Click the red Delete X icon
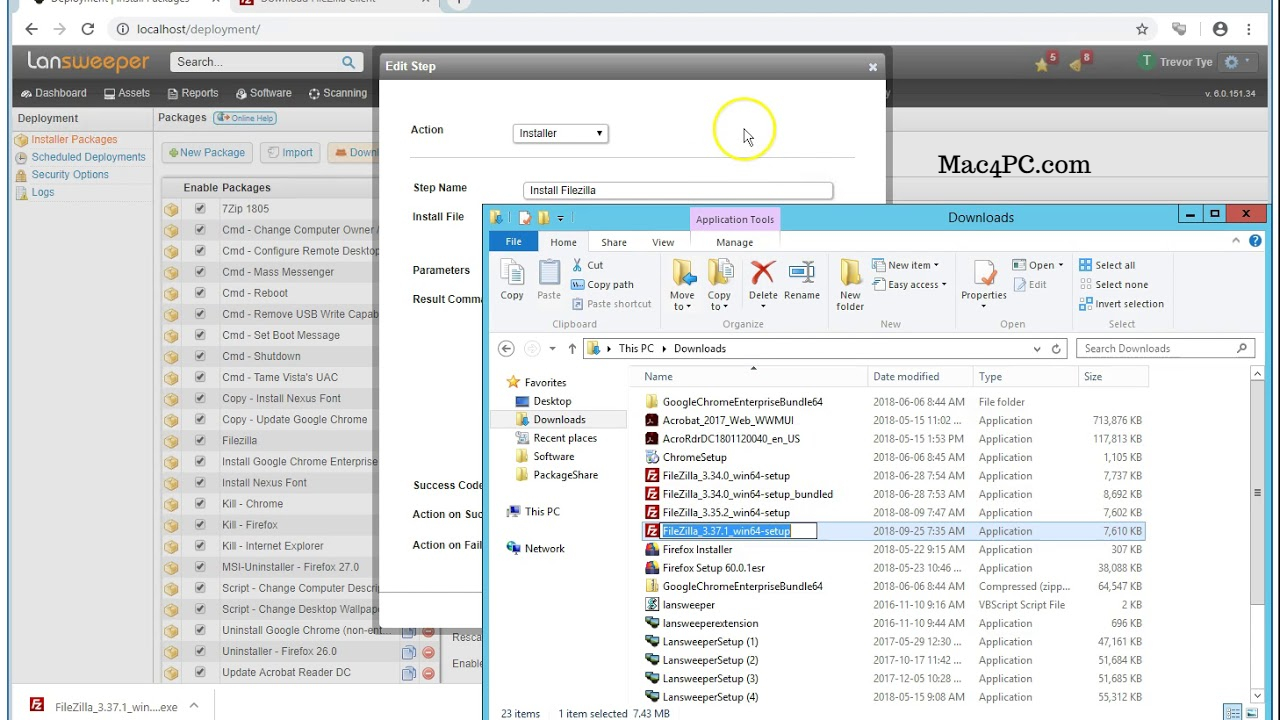This screenshot has height=720, width=1280. point(763,272)
